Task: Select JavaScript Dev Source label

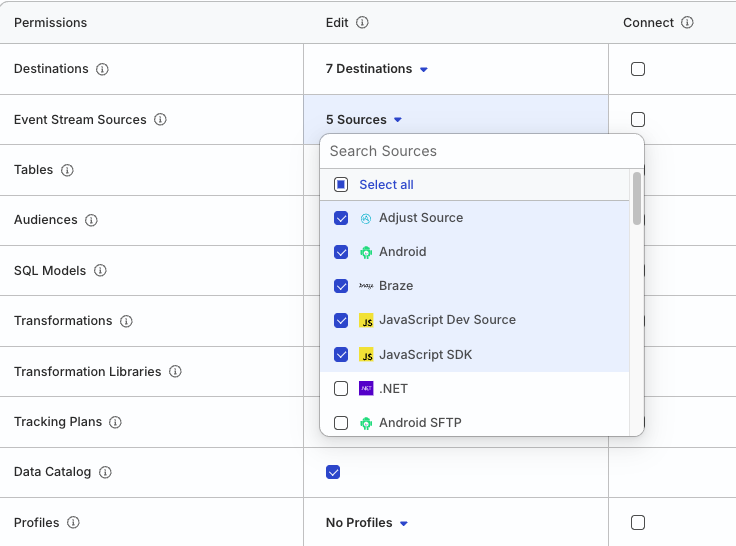Action: (447, 320)
